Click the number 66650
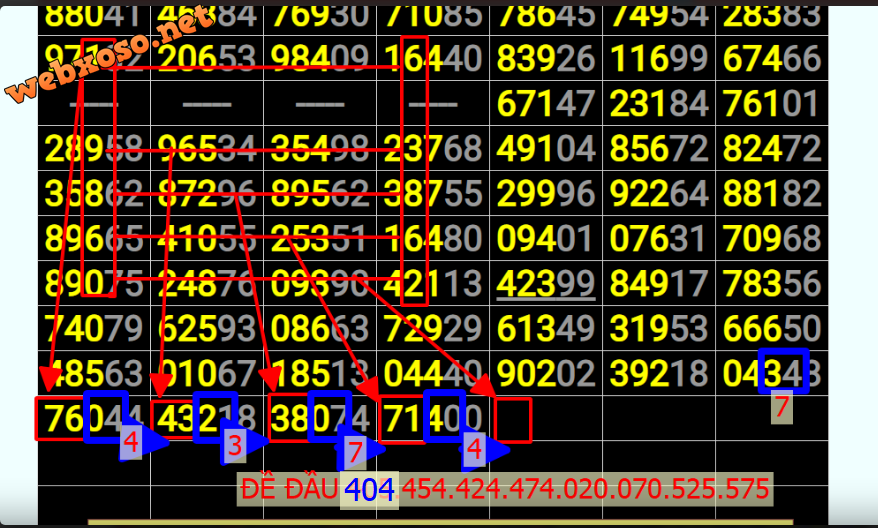This screenshot has width=878, height=528. click(772, 328)
